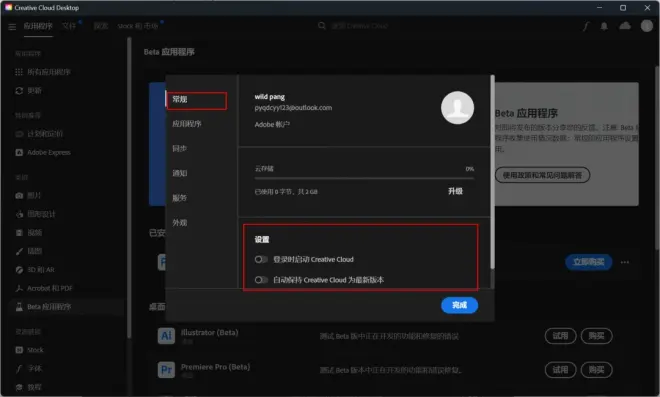
Task: Click the 完成 button
Action: (x=459, y=305)
